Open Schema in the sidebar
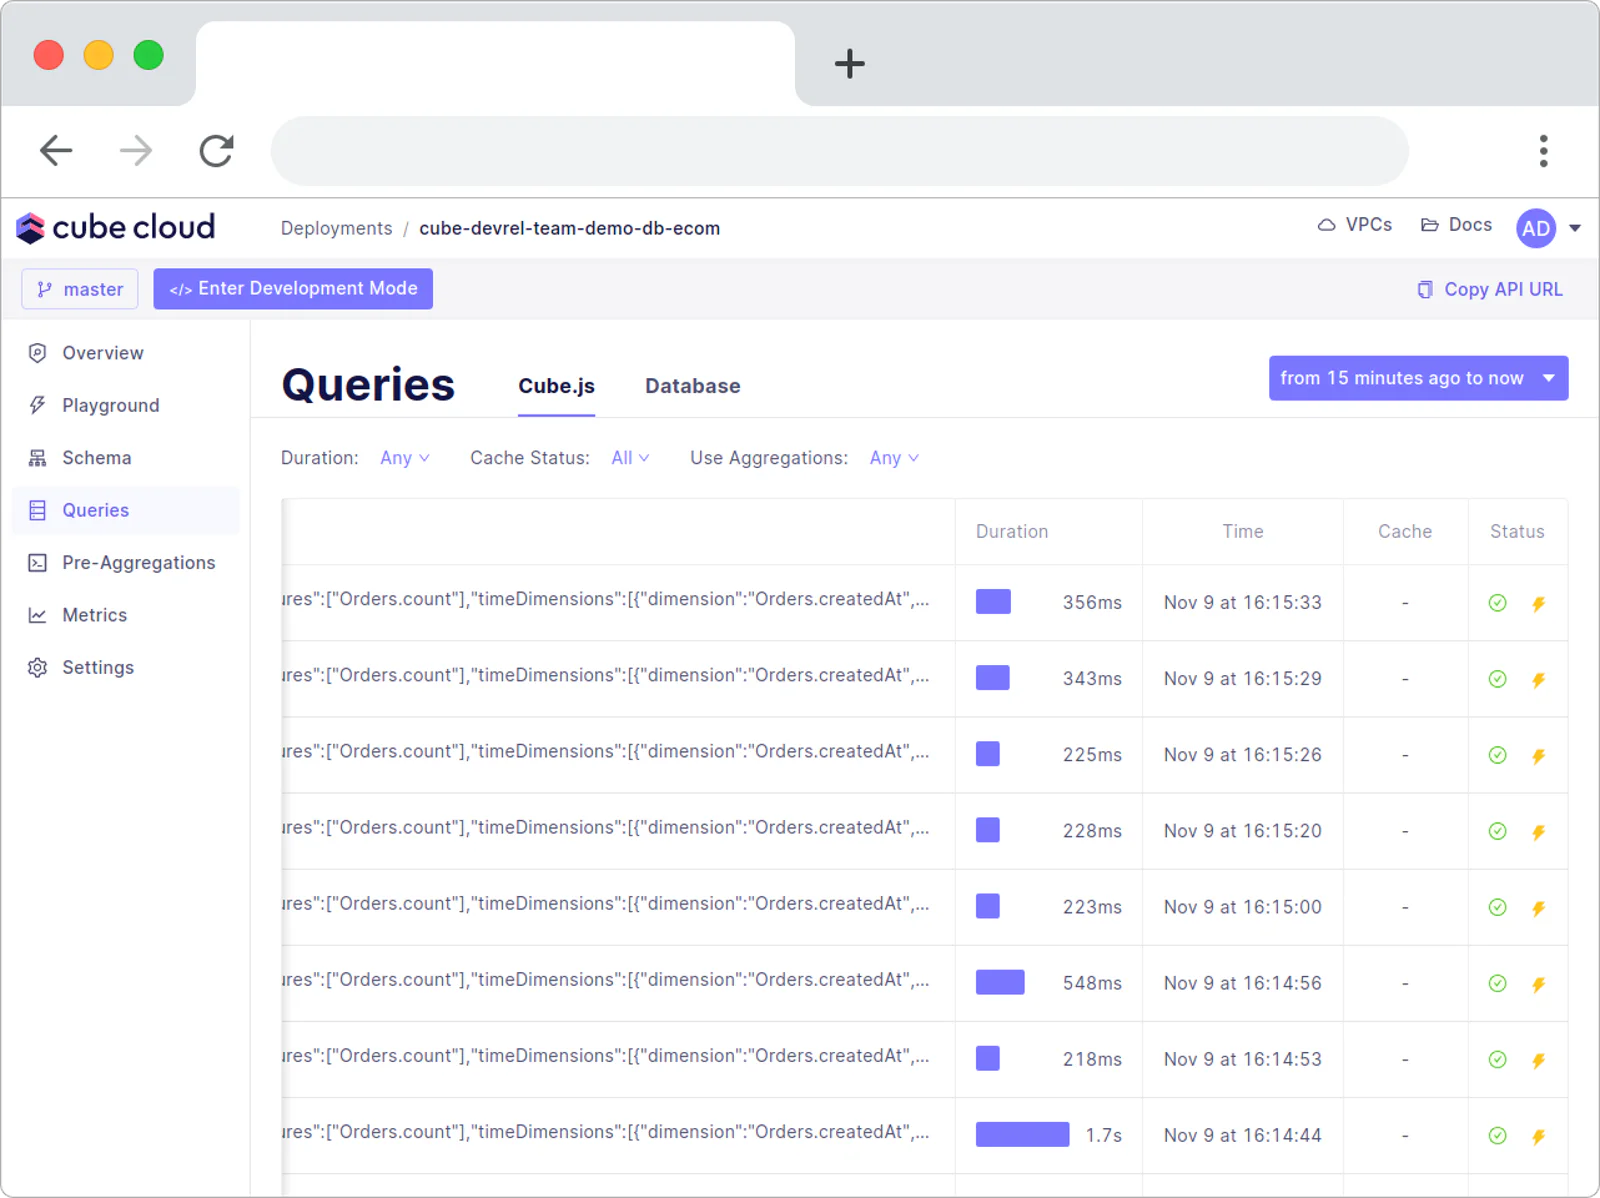Image resolution: width=1600 pixels, height=1198 pixels. [126, 458]
